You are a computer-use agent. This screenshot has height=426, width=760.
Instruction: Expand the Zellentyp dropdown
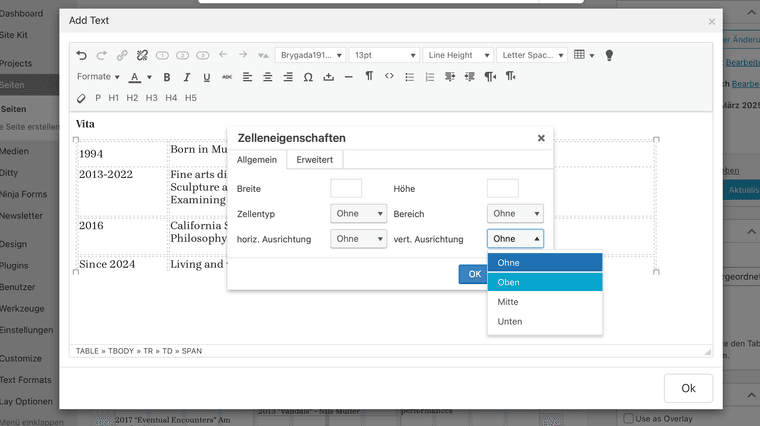point(358,213)
